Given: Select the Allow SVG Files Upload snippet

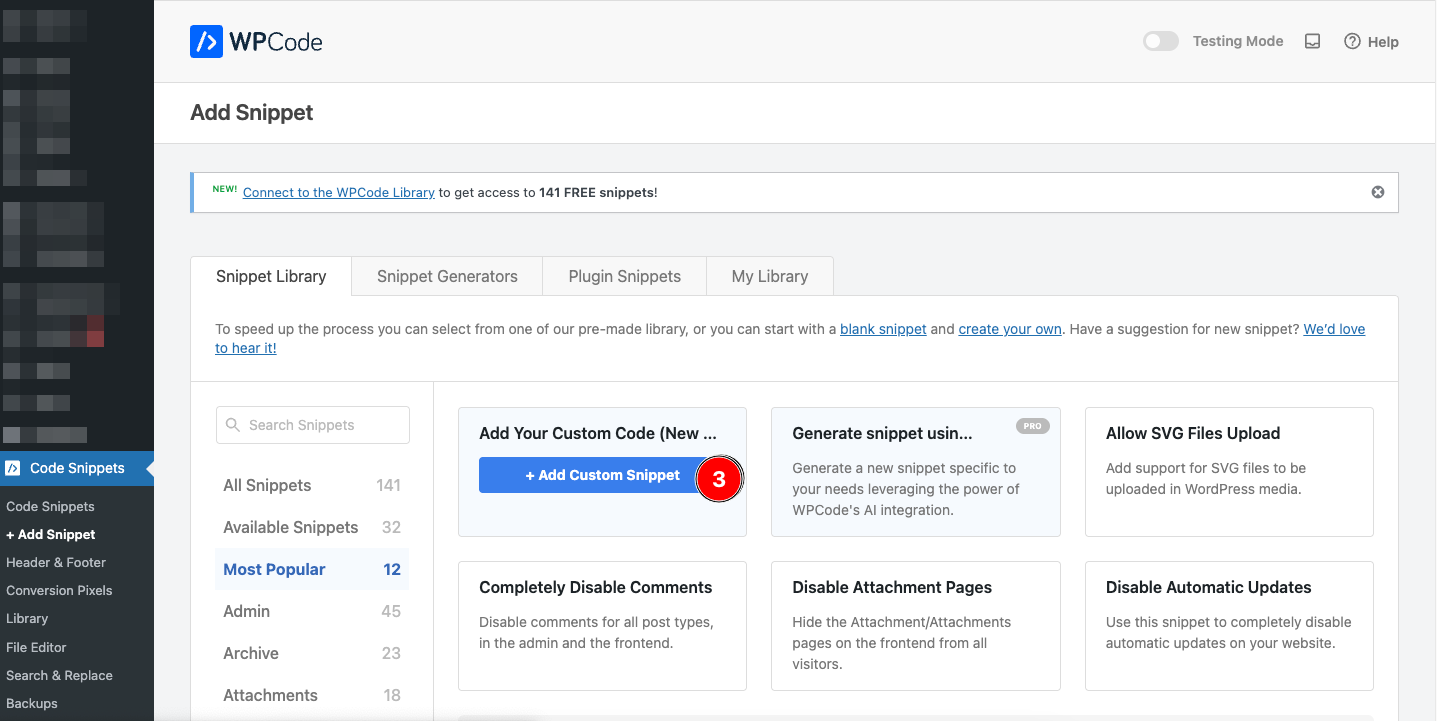Looking at the screenshot, I should pos(1229,472).
